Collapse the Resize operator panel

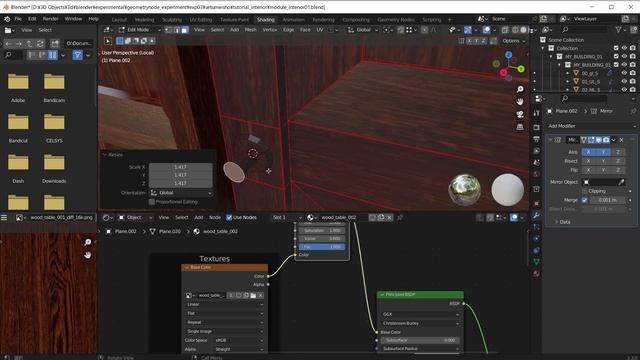pyautogui.click(x=105, y=155)
